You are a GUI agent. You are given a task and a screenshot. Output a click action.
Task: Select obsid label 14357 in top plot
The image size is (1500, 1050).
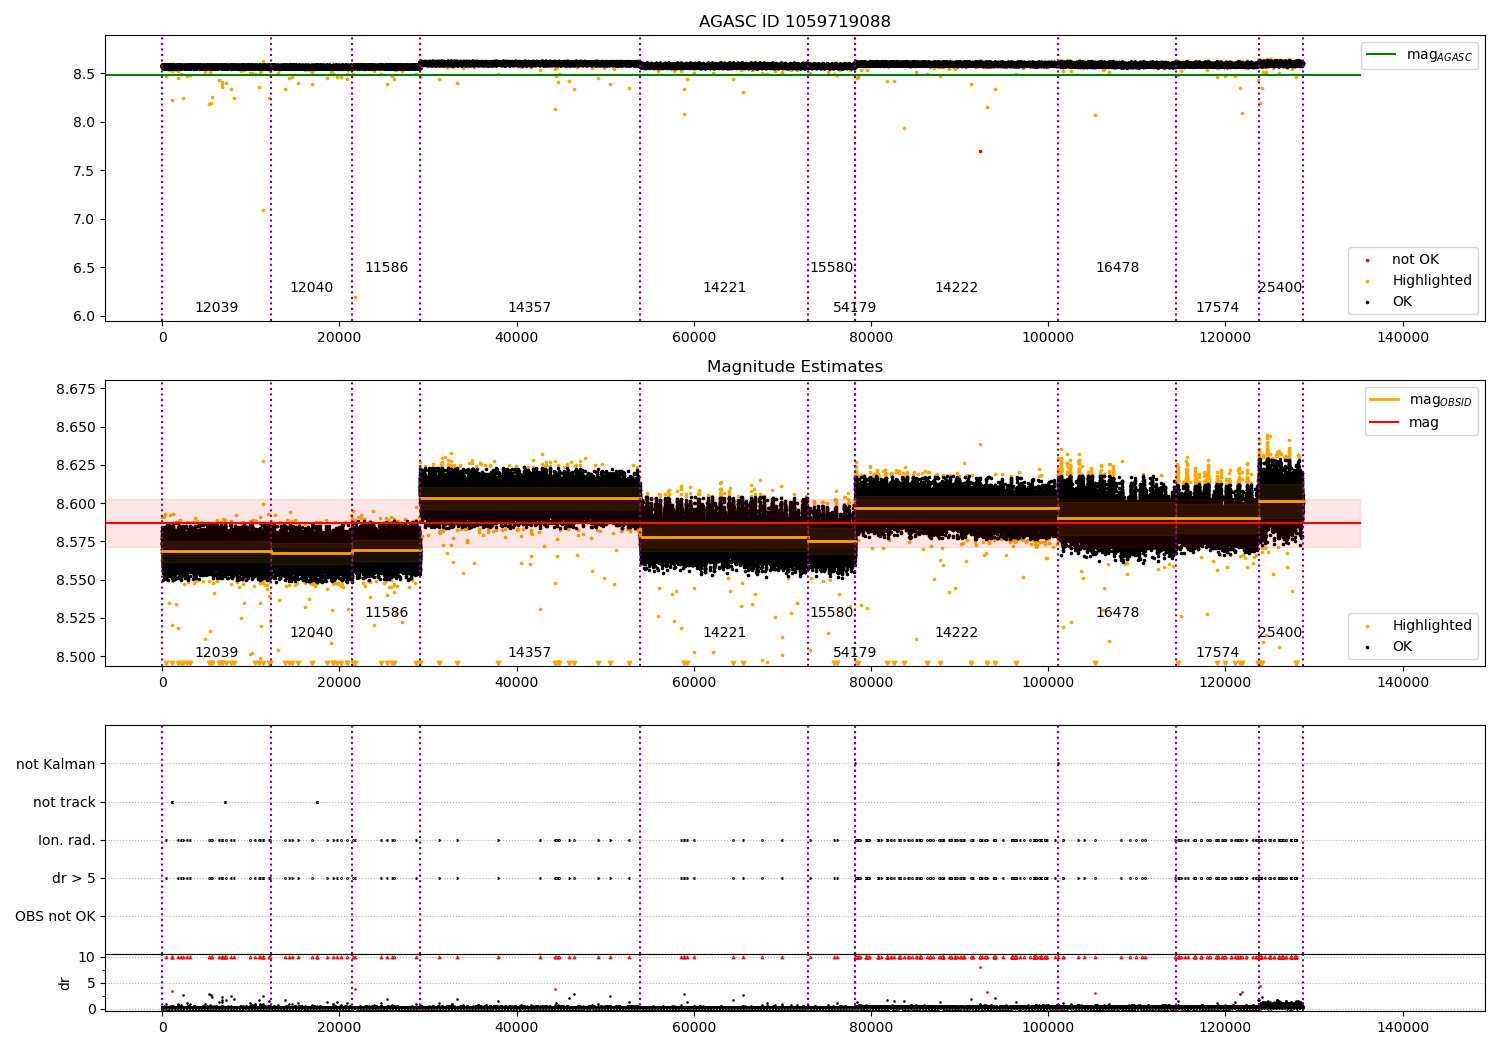[529, 308]
